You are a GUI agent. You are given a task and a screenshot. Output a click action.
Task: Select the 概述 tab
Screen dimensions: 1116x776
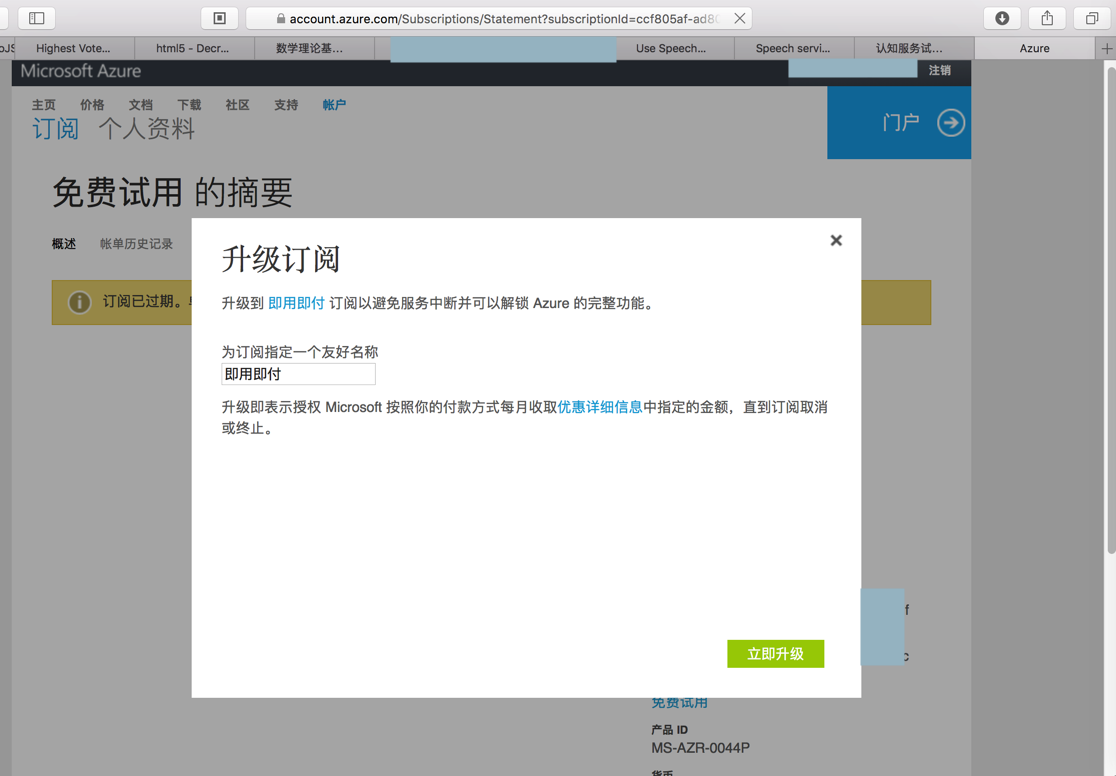coord(63,243)
